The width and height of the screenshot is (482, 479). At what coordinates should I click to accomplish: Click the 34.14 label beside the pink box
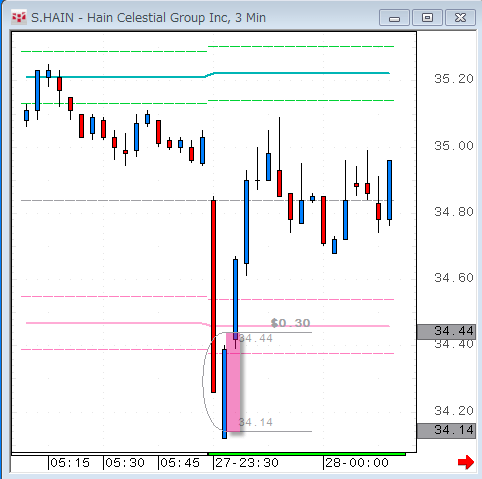[256, 422]
